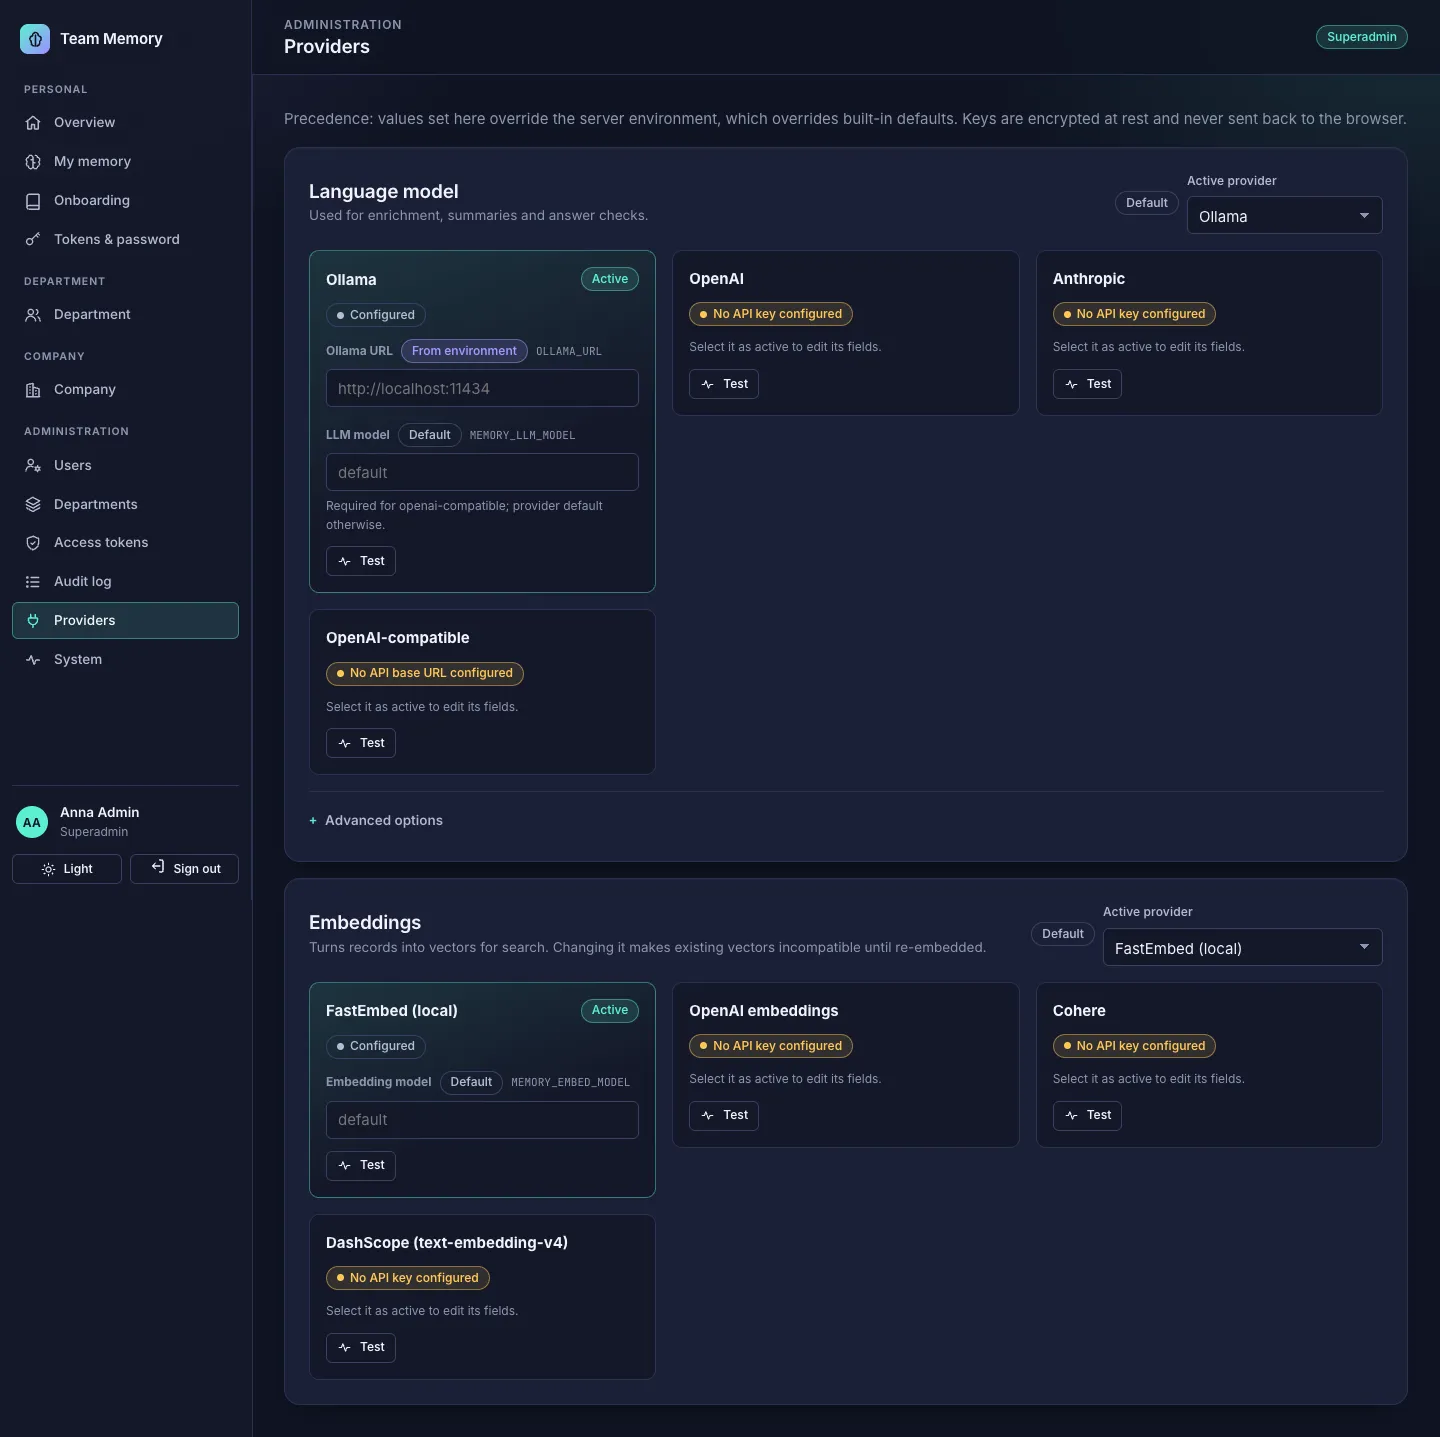Click the Access tokens shield icon
The height and width of the screenshot is (1437, 1440).
click(33, 543)
